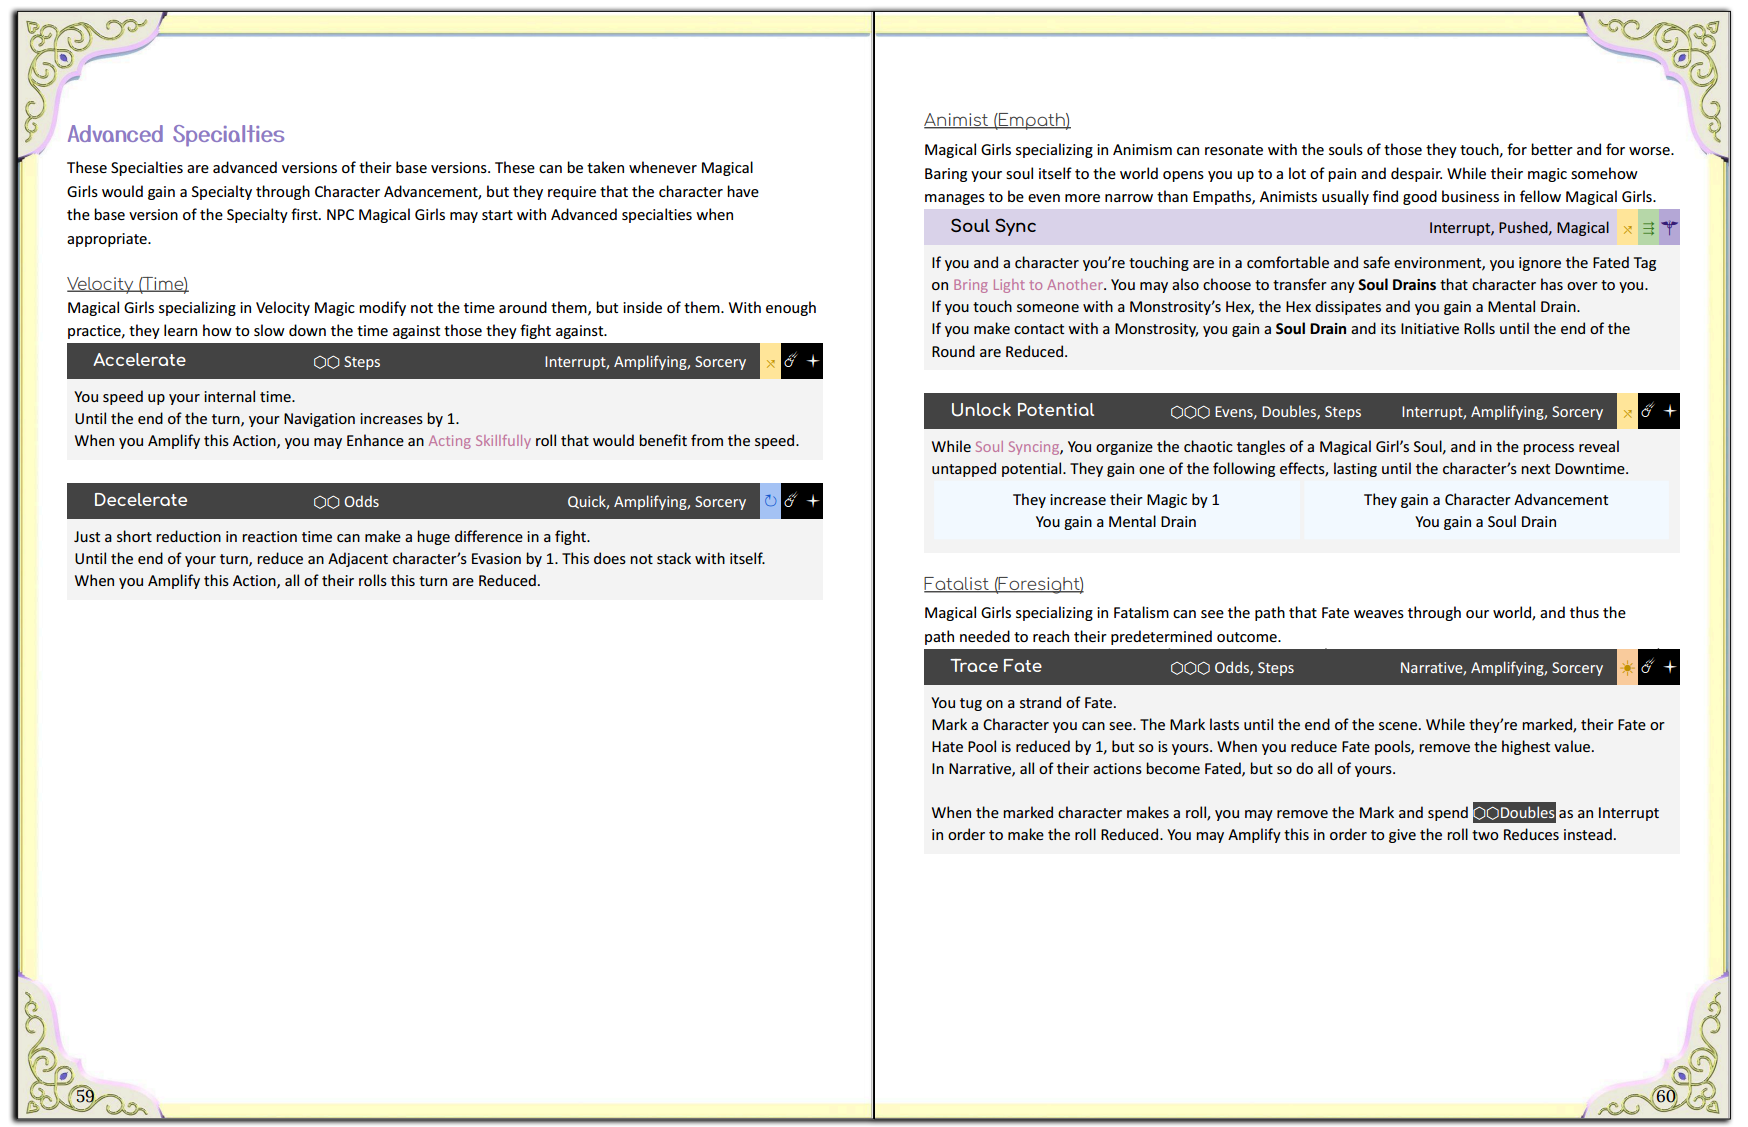Click the Fatalist (Foresight) heading
The image size is (1748, 1127).
[1004, 584]
